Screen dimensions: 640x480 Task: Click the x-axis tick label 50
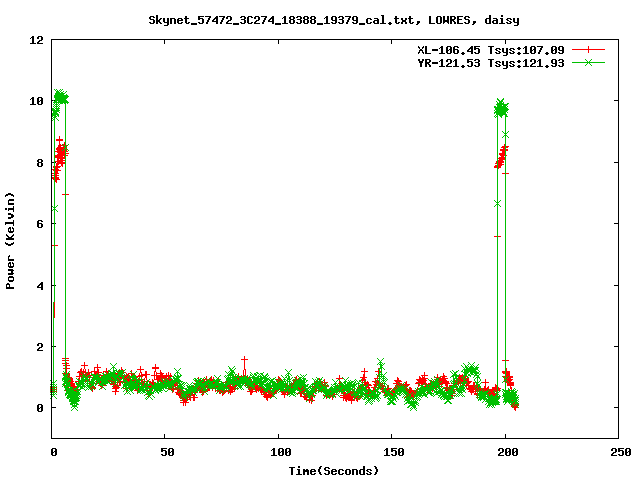coord(167,452)
